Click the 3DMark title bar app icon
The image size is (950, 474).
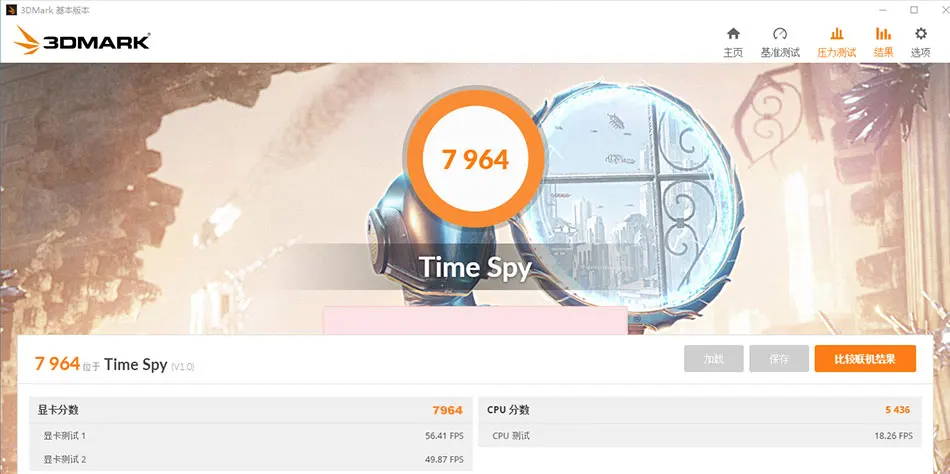pos(11,10)
